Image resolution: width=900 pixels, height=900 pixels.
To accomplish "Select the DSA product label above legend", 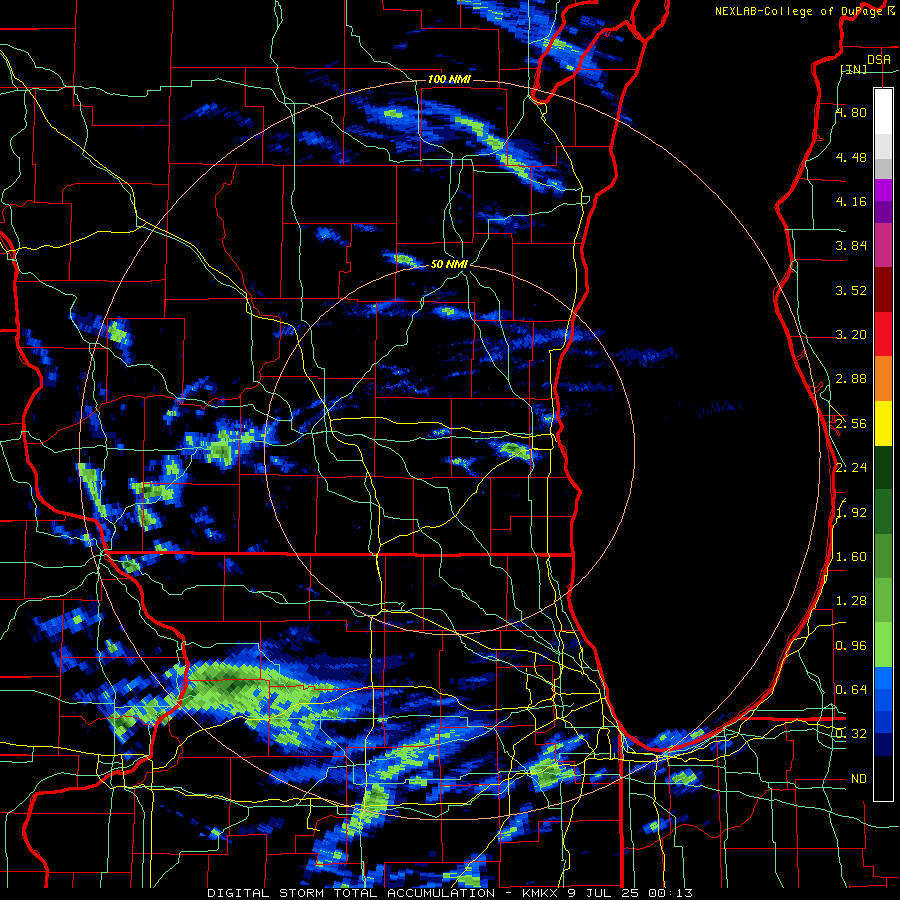I will pos(878,59).
